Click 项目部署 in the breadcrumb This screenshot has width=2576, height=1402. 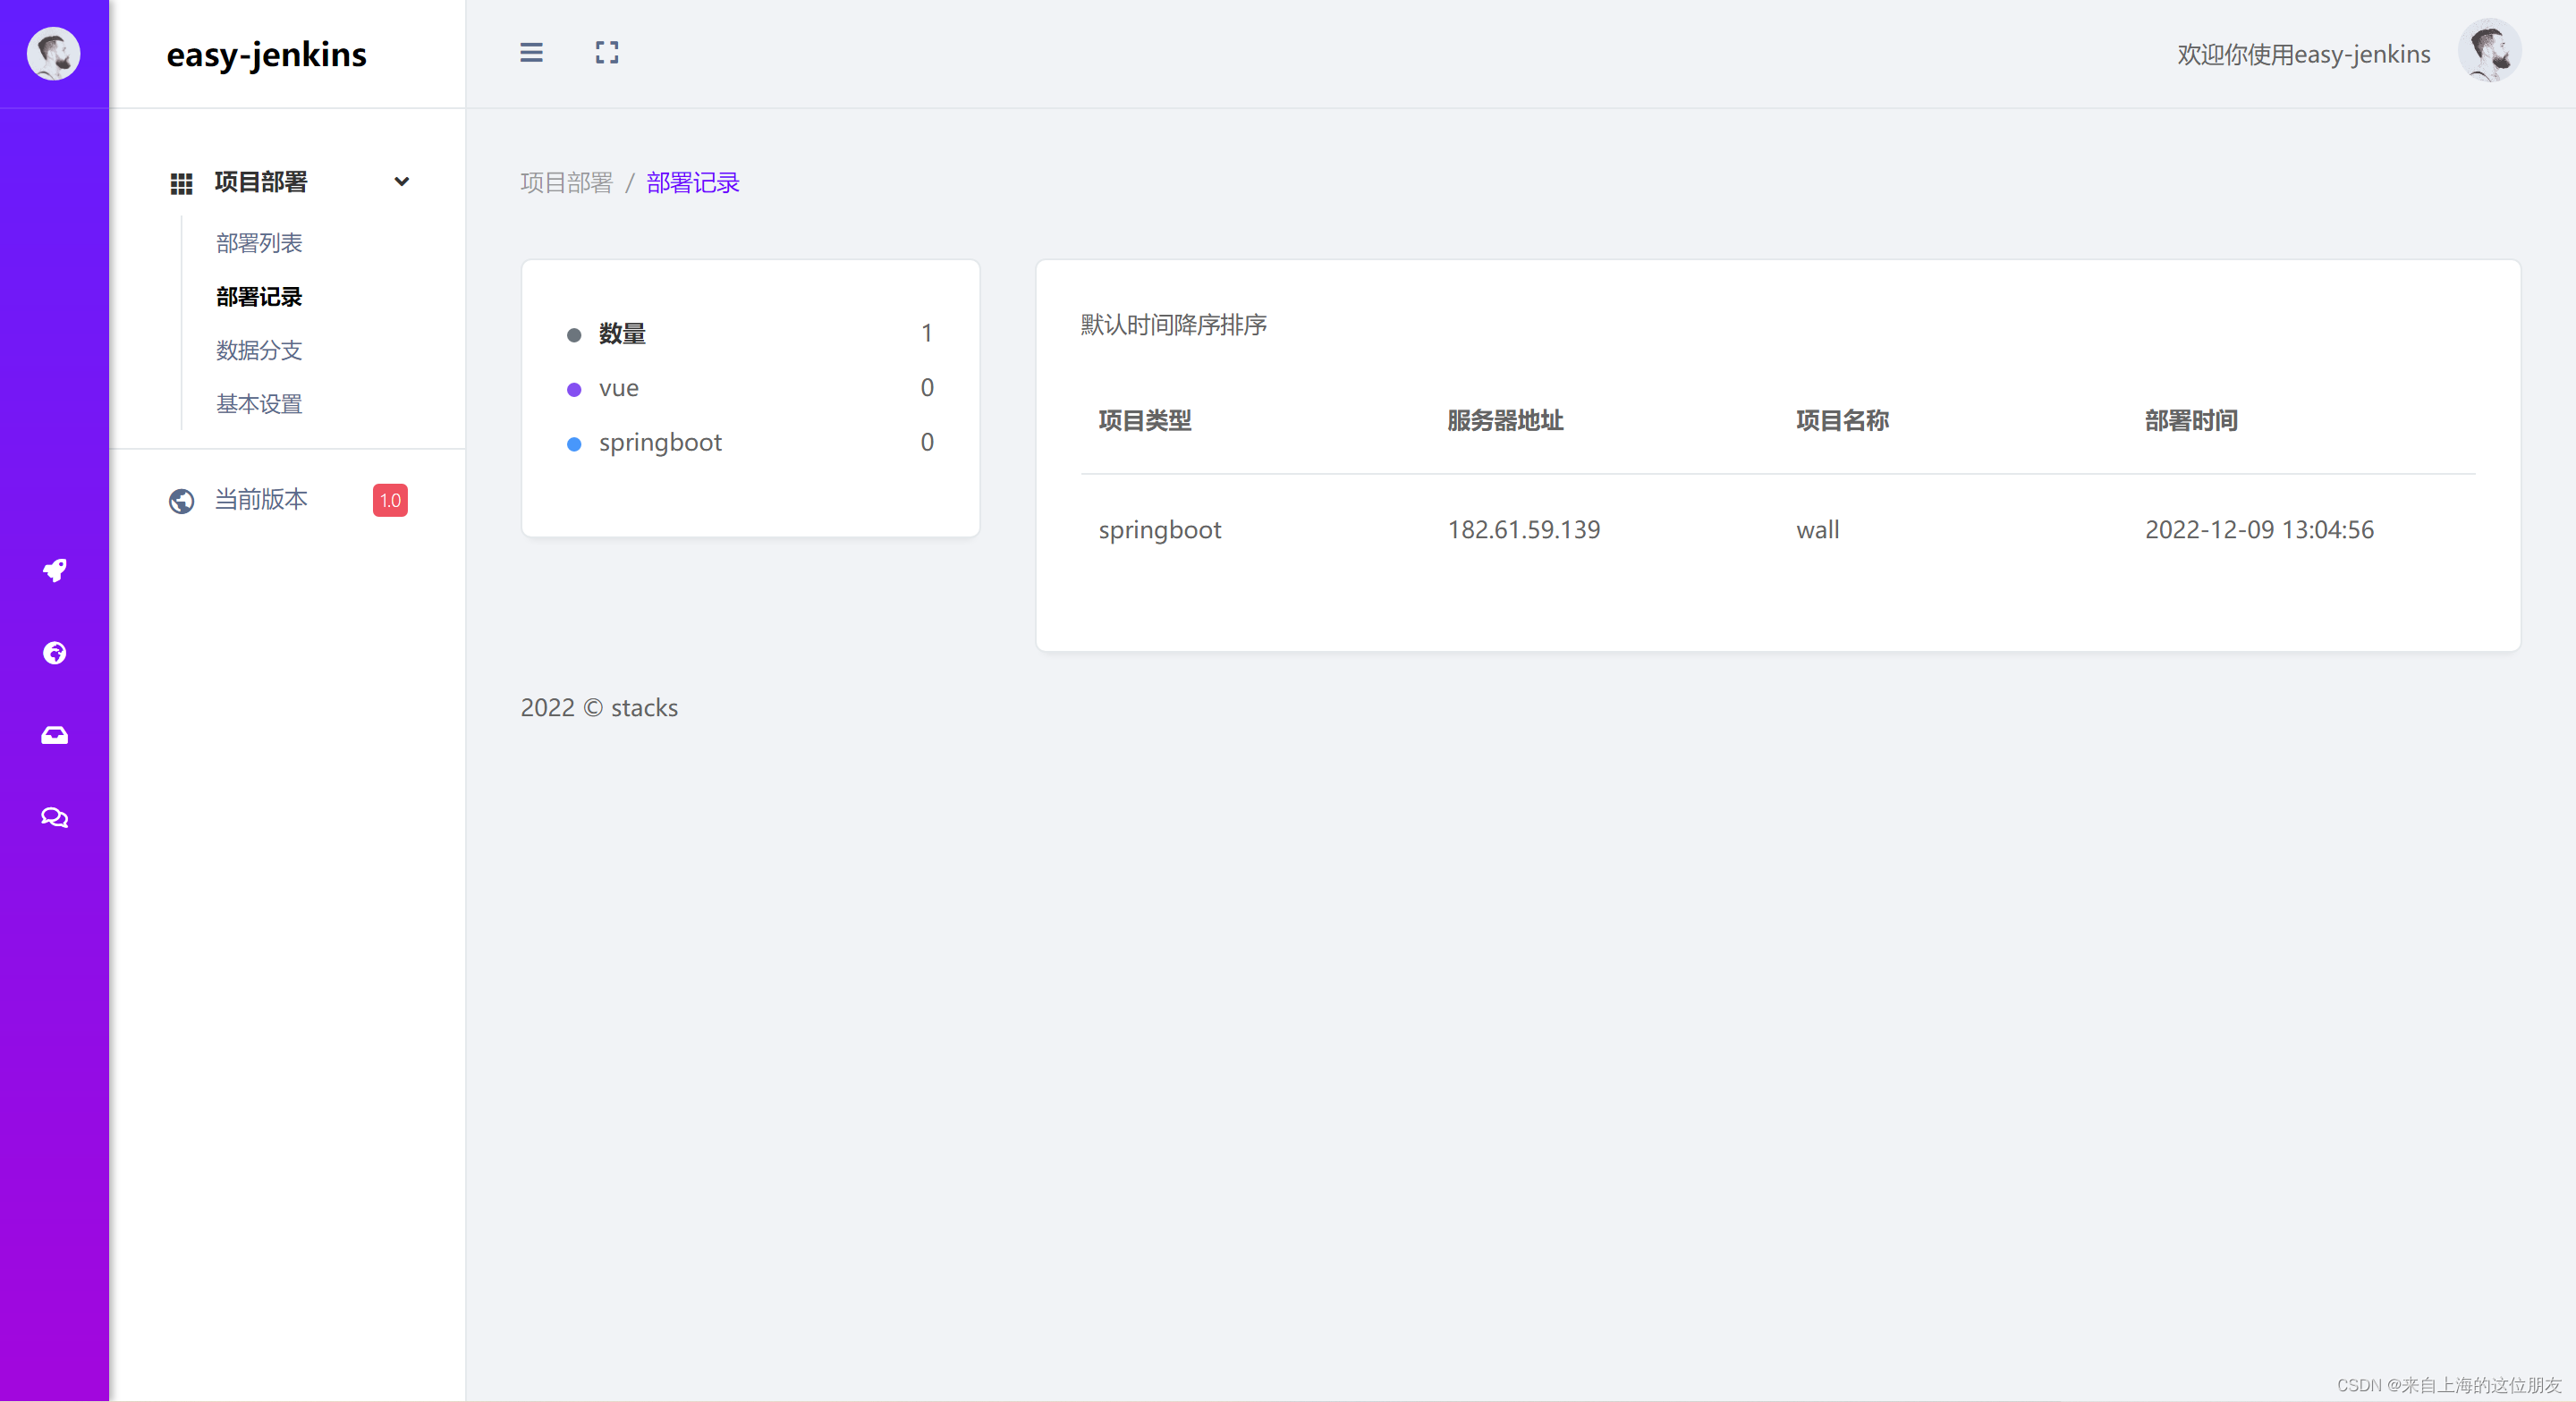coord(566,182)
